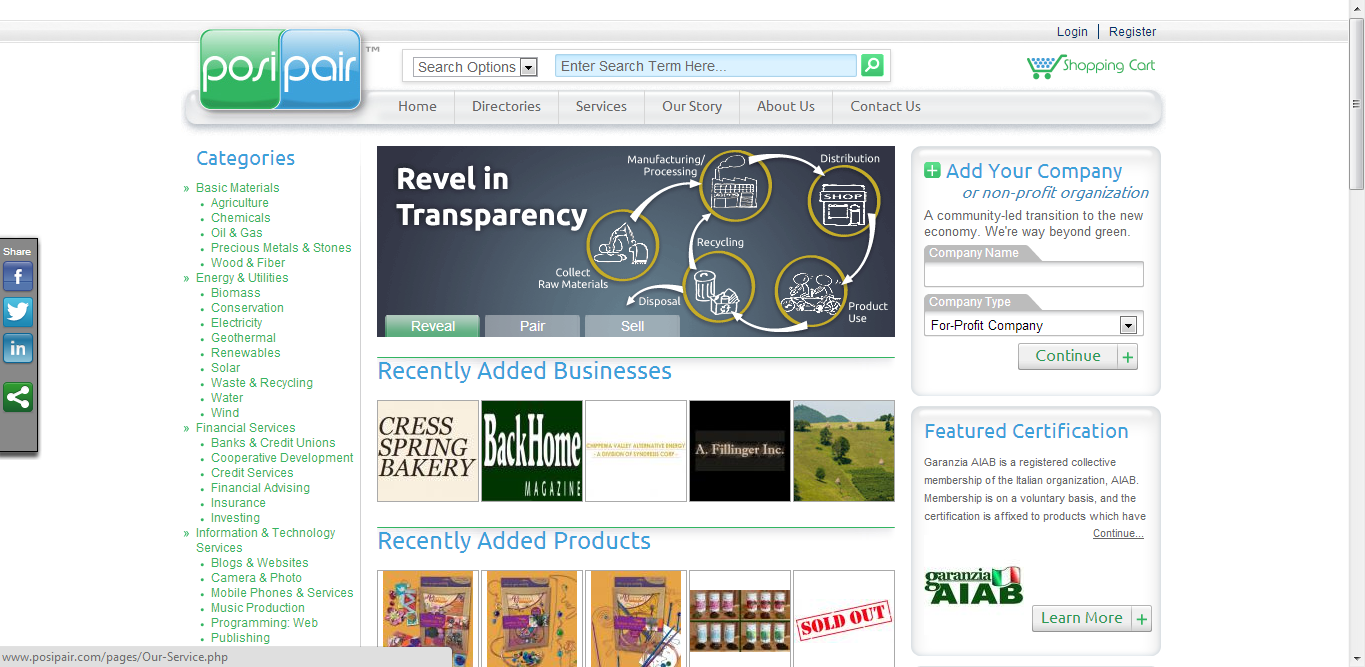Open Contact Us menu item
1365x667 pixels.
[885, 106]
